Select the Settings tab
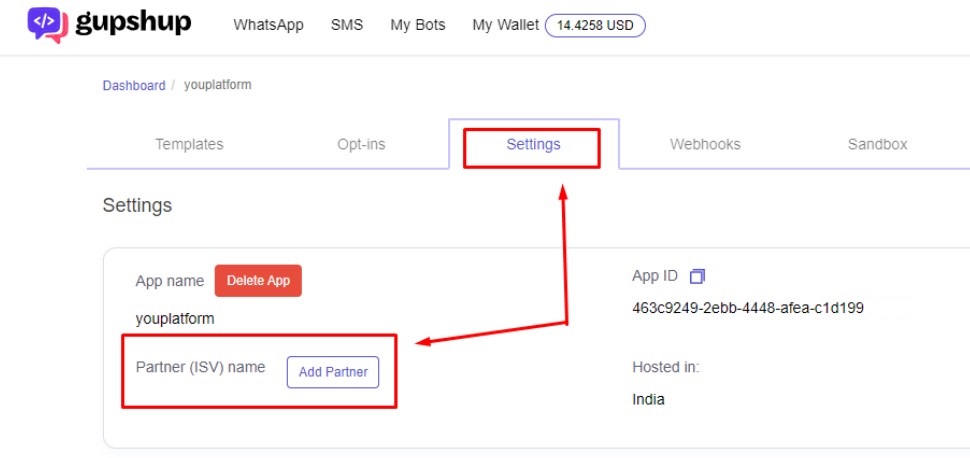The height and width of the screenshot is (458, 970). [x=533, y=144]
